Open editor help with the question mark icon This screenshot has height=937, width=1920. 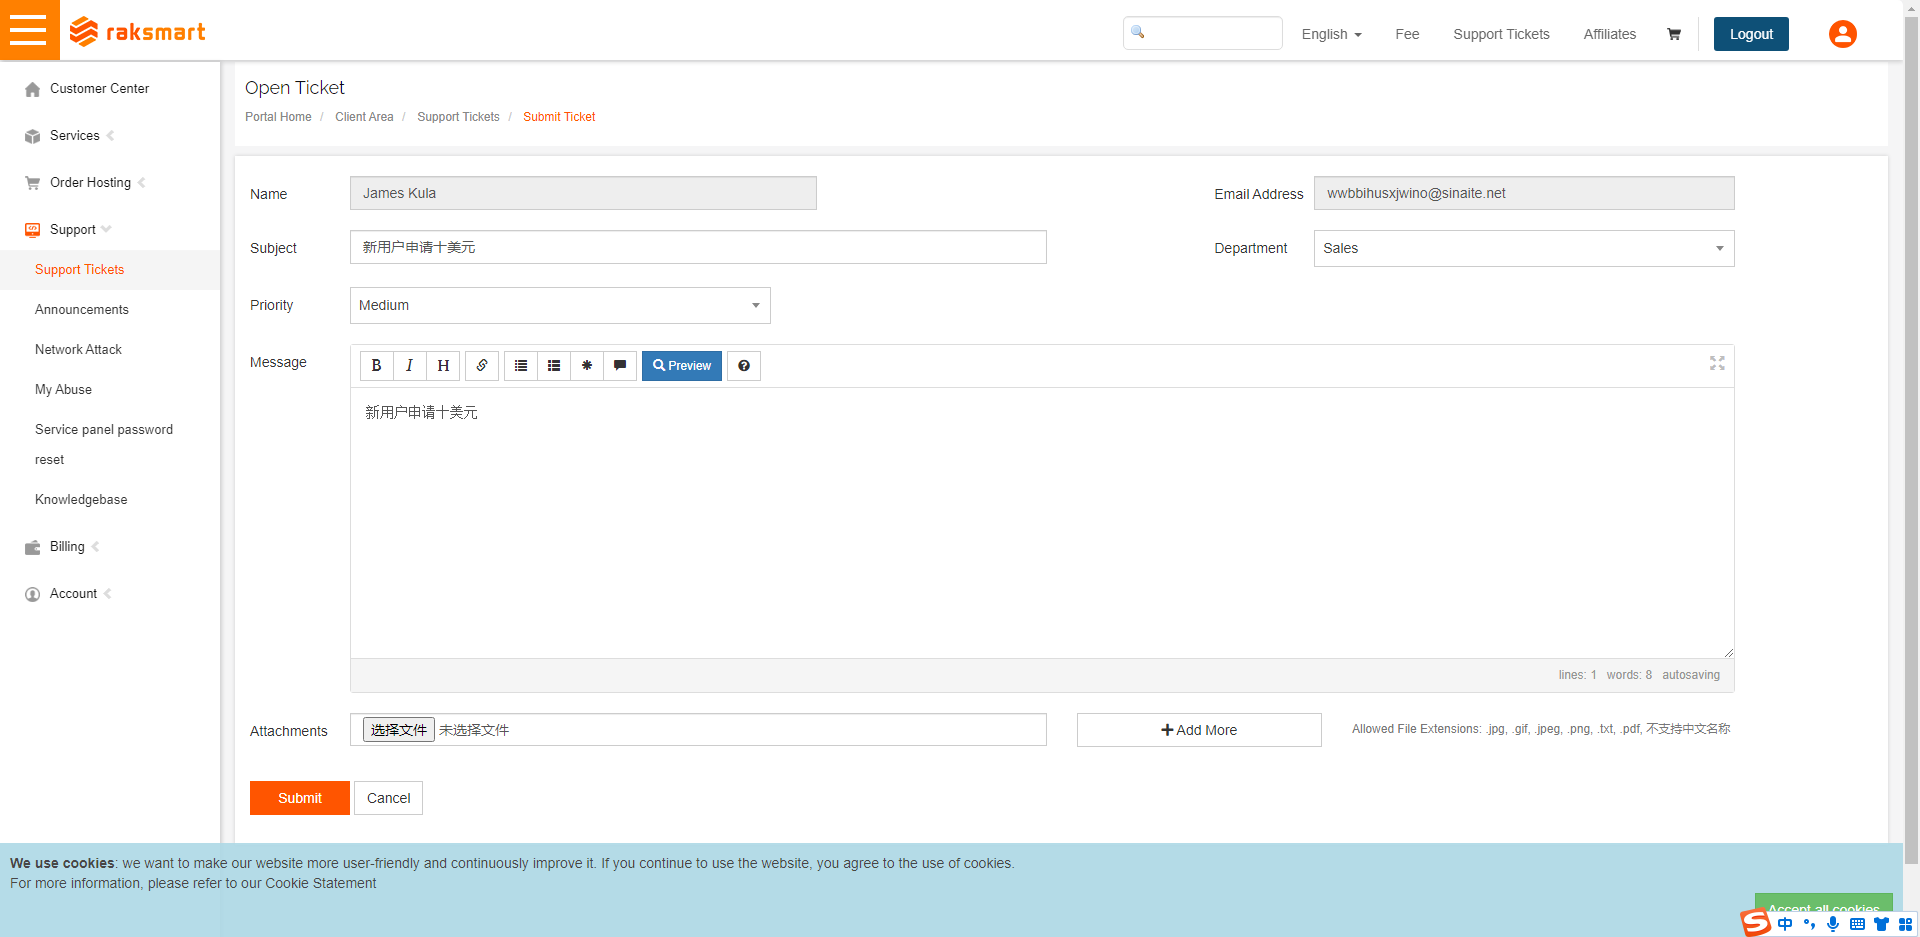[x=744, y=366]
